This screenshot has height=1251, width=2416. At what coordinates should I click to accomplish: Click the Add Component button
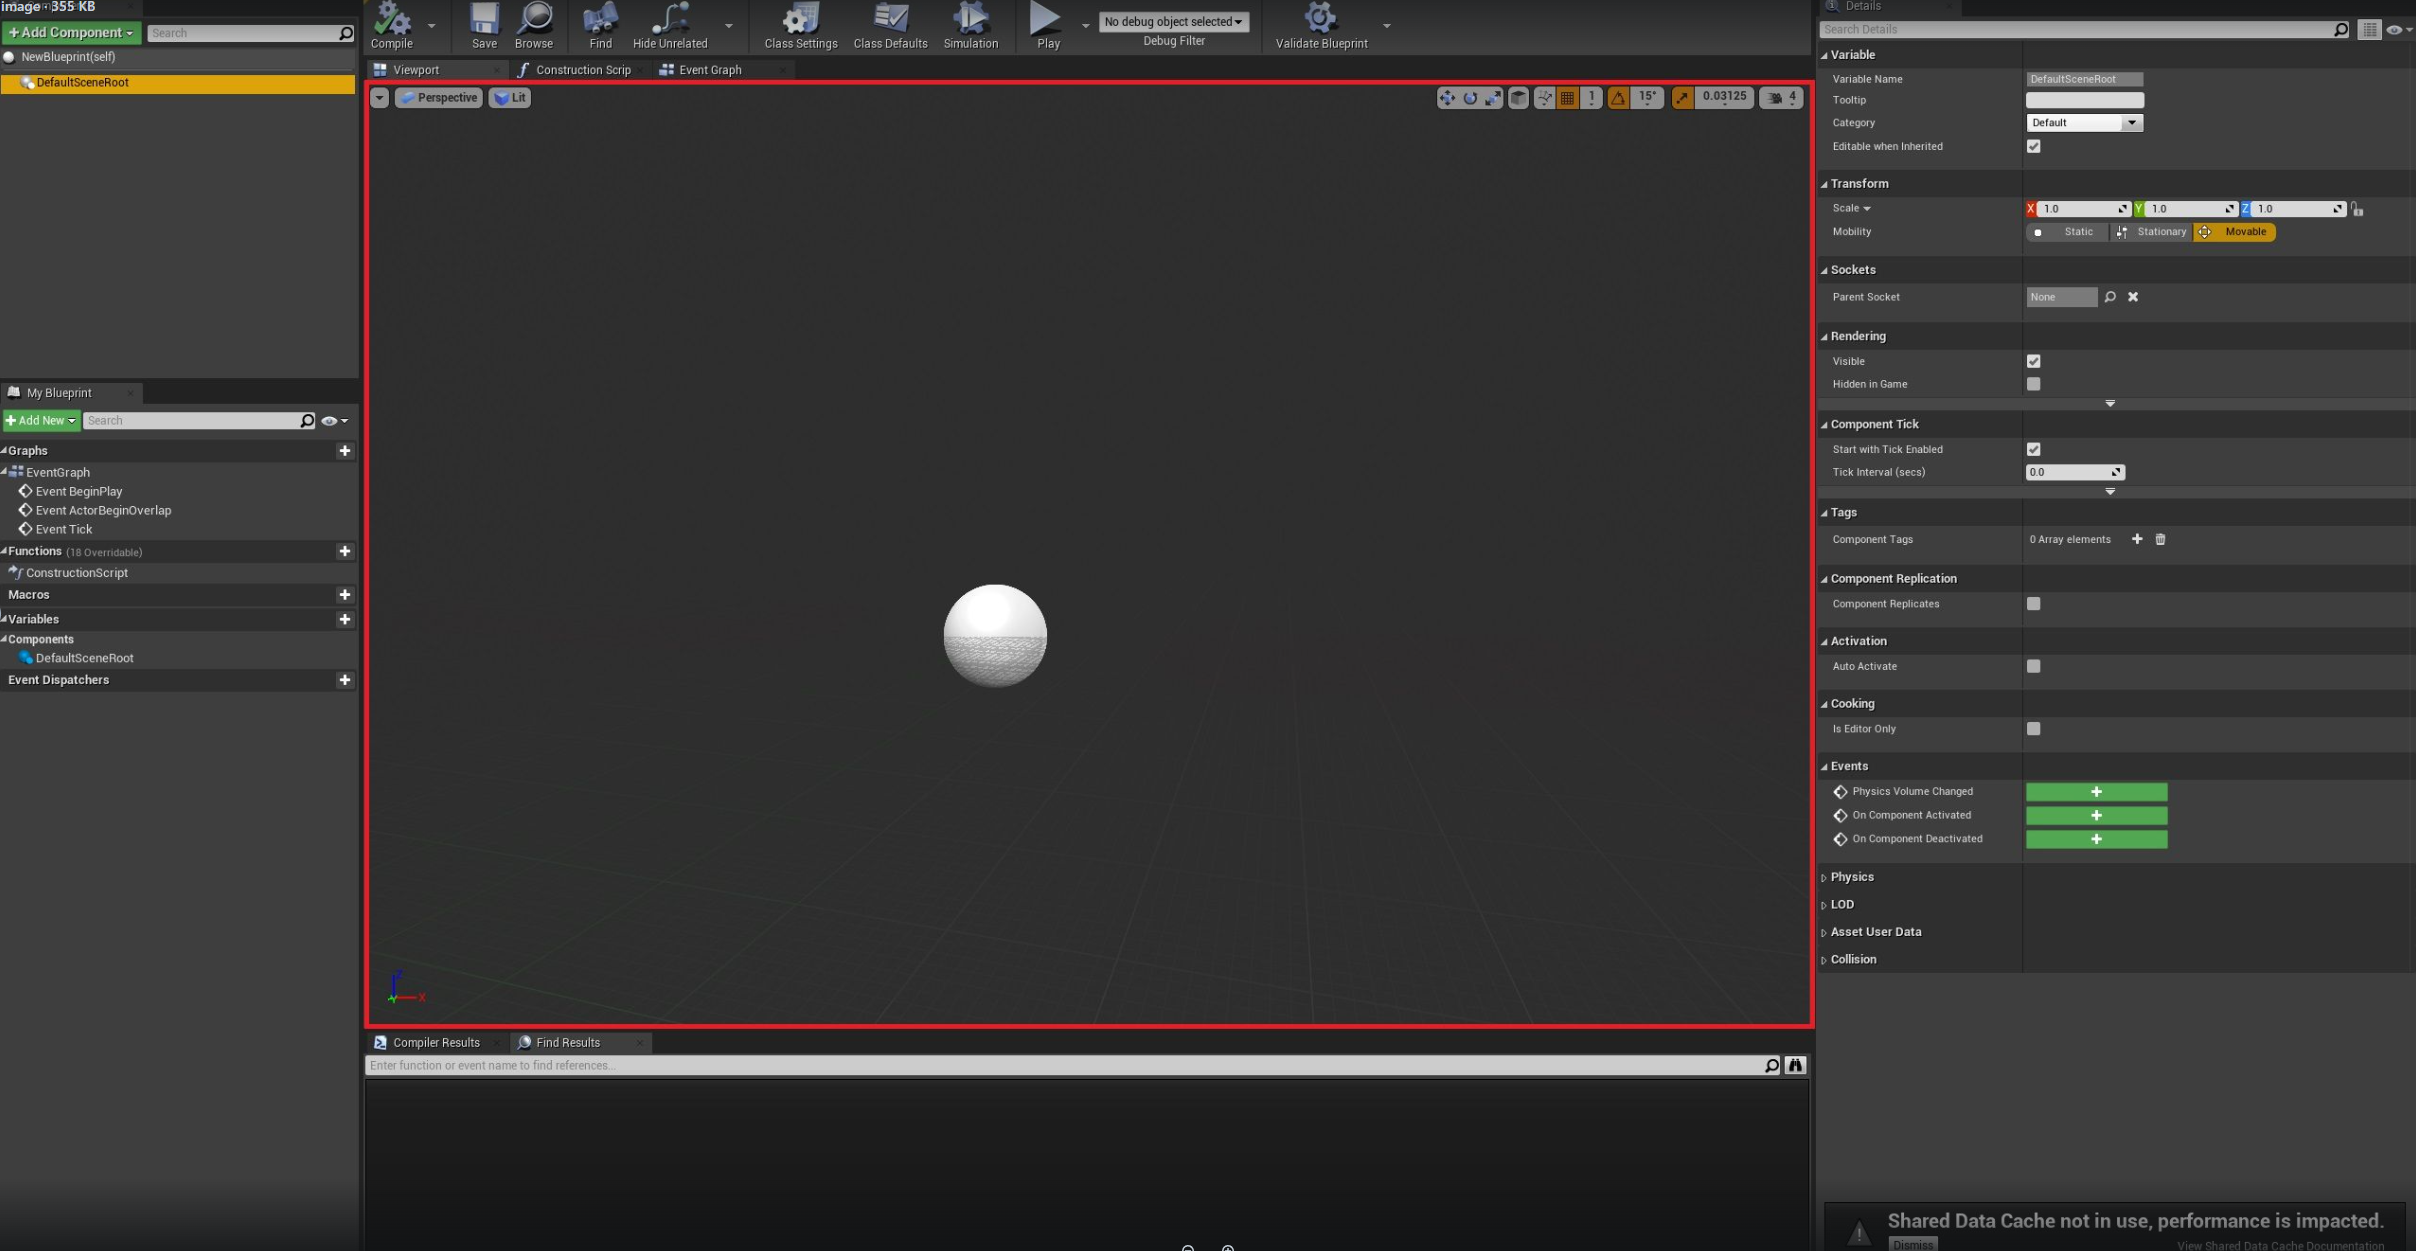point(70,33)
